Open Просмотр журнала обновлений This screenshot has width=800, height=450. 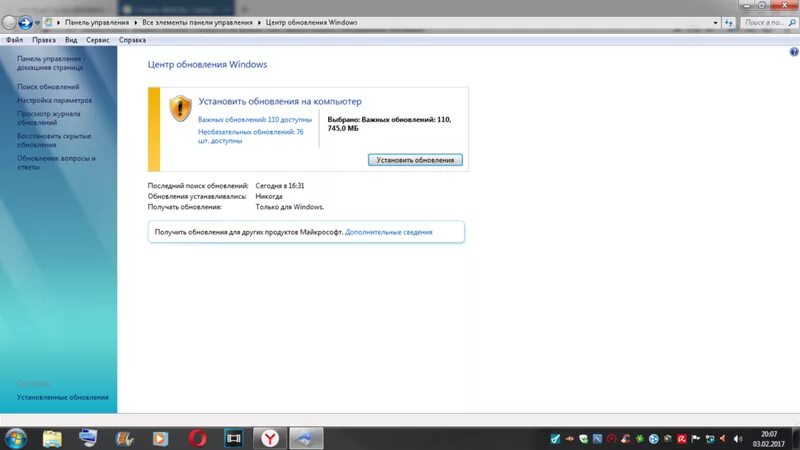[48, 118]
